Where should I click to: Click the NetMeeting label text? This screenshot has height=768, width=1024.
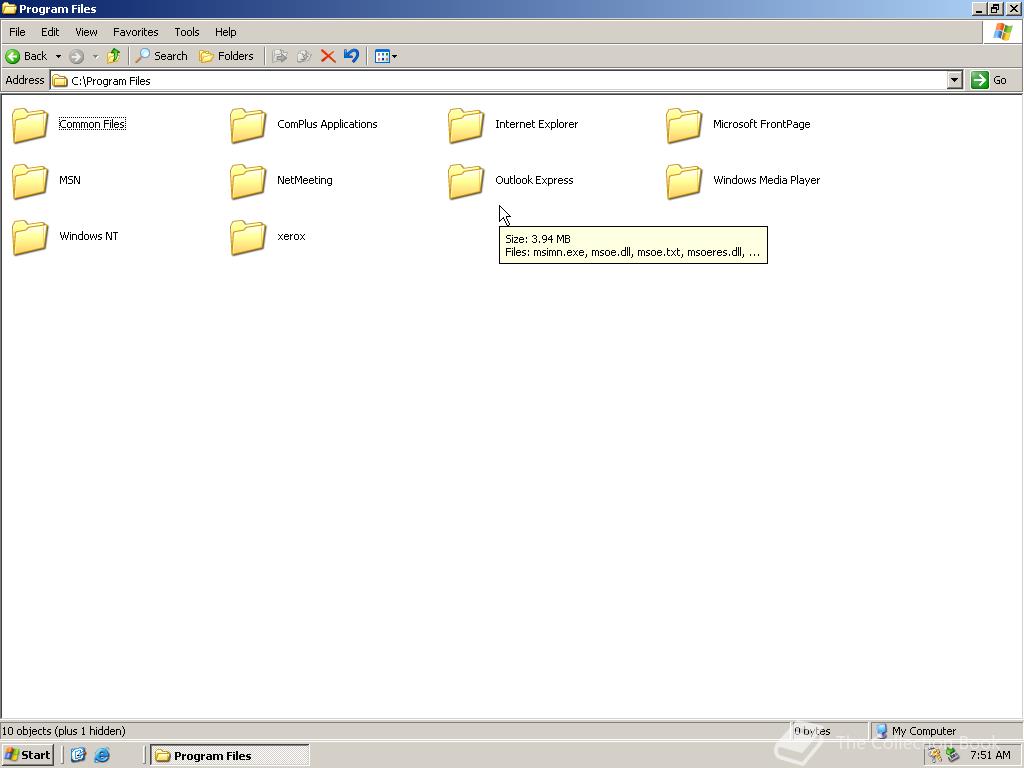(305, 180)
